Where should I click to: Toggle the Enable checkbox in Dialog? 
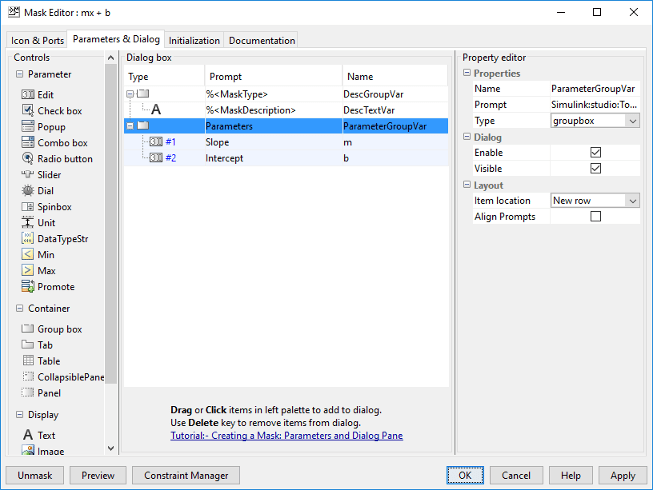[596, 153]
